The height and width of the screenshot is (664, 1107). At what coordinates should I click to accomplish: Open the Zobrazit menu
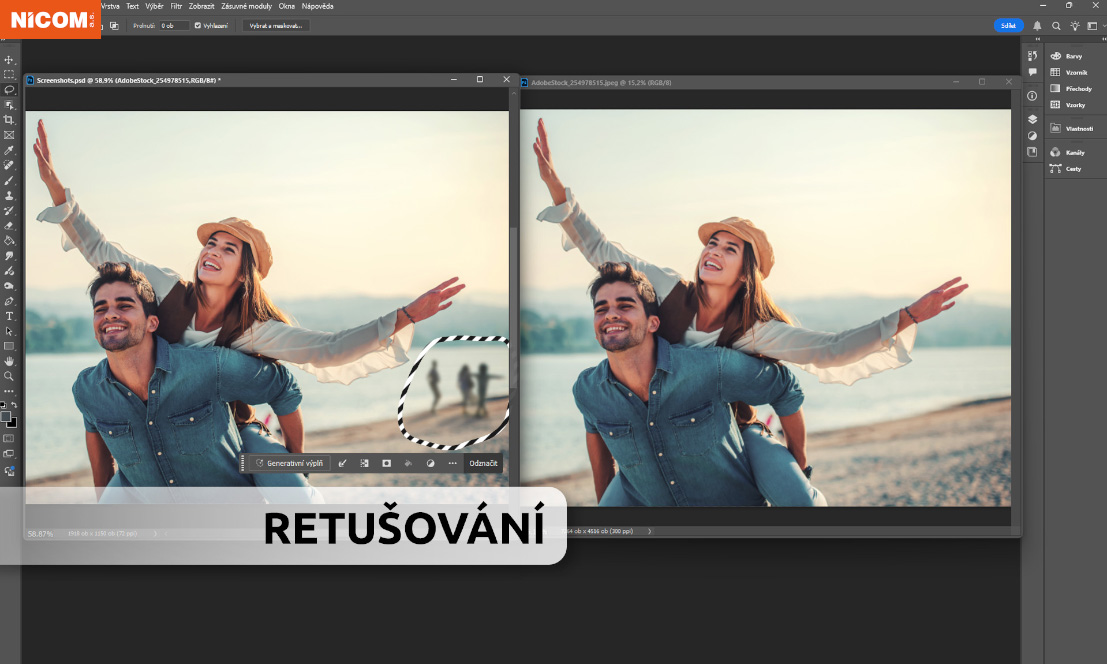point(201,6)
